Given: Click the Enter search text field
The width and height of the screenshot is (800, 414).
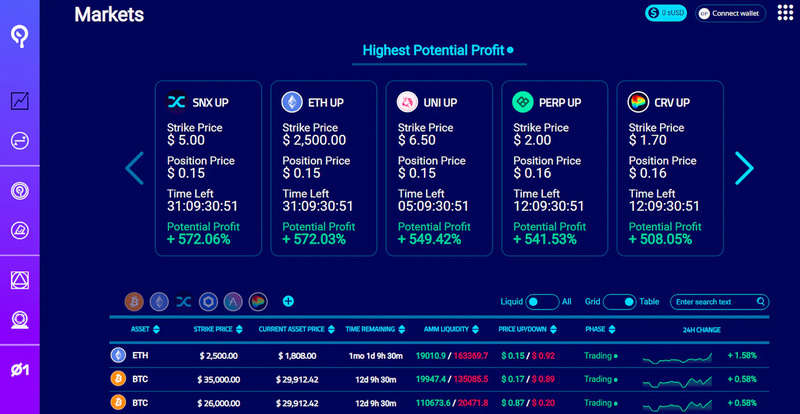Looking at the screenshot, I should pyautogui.click(x=719, y=302).
